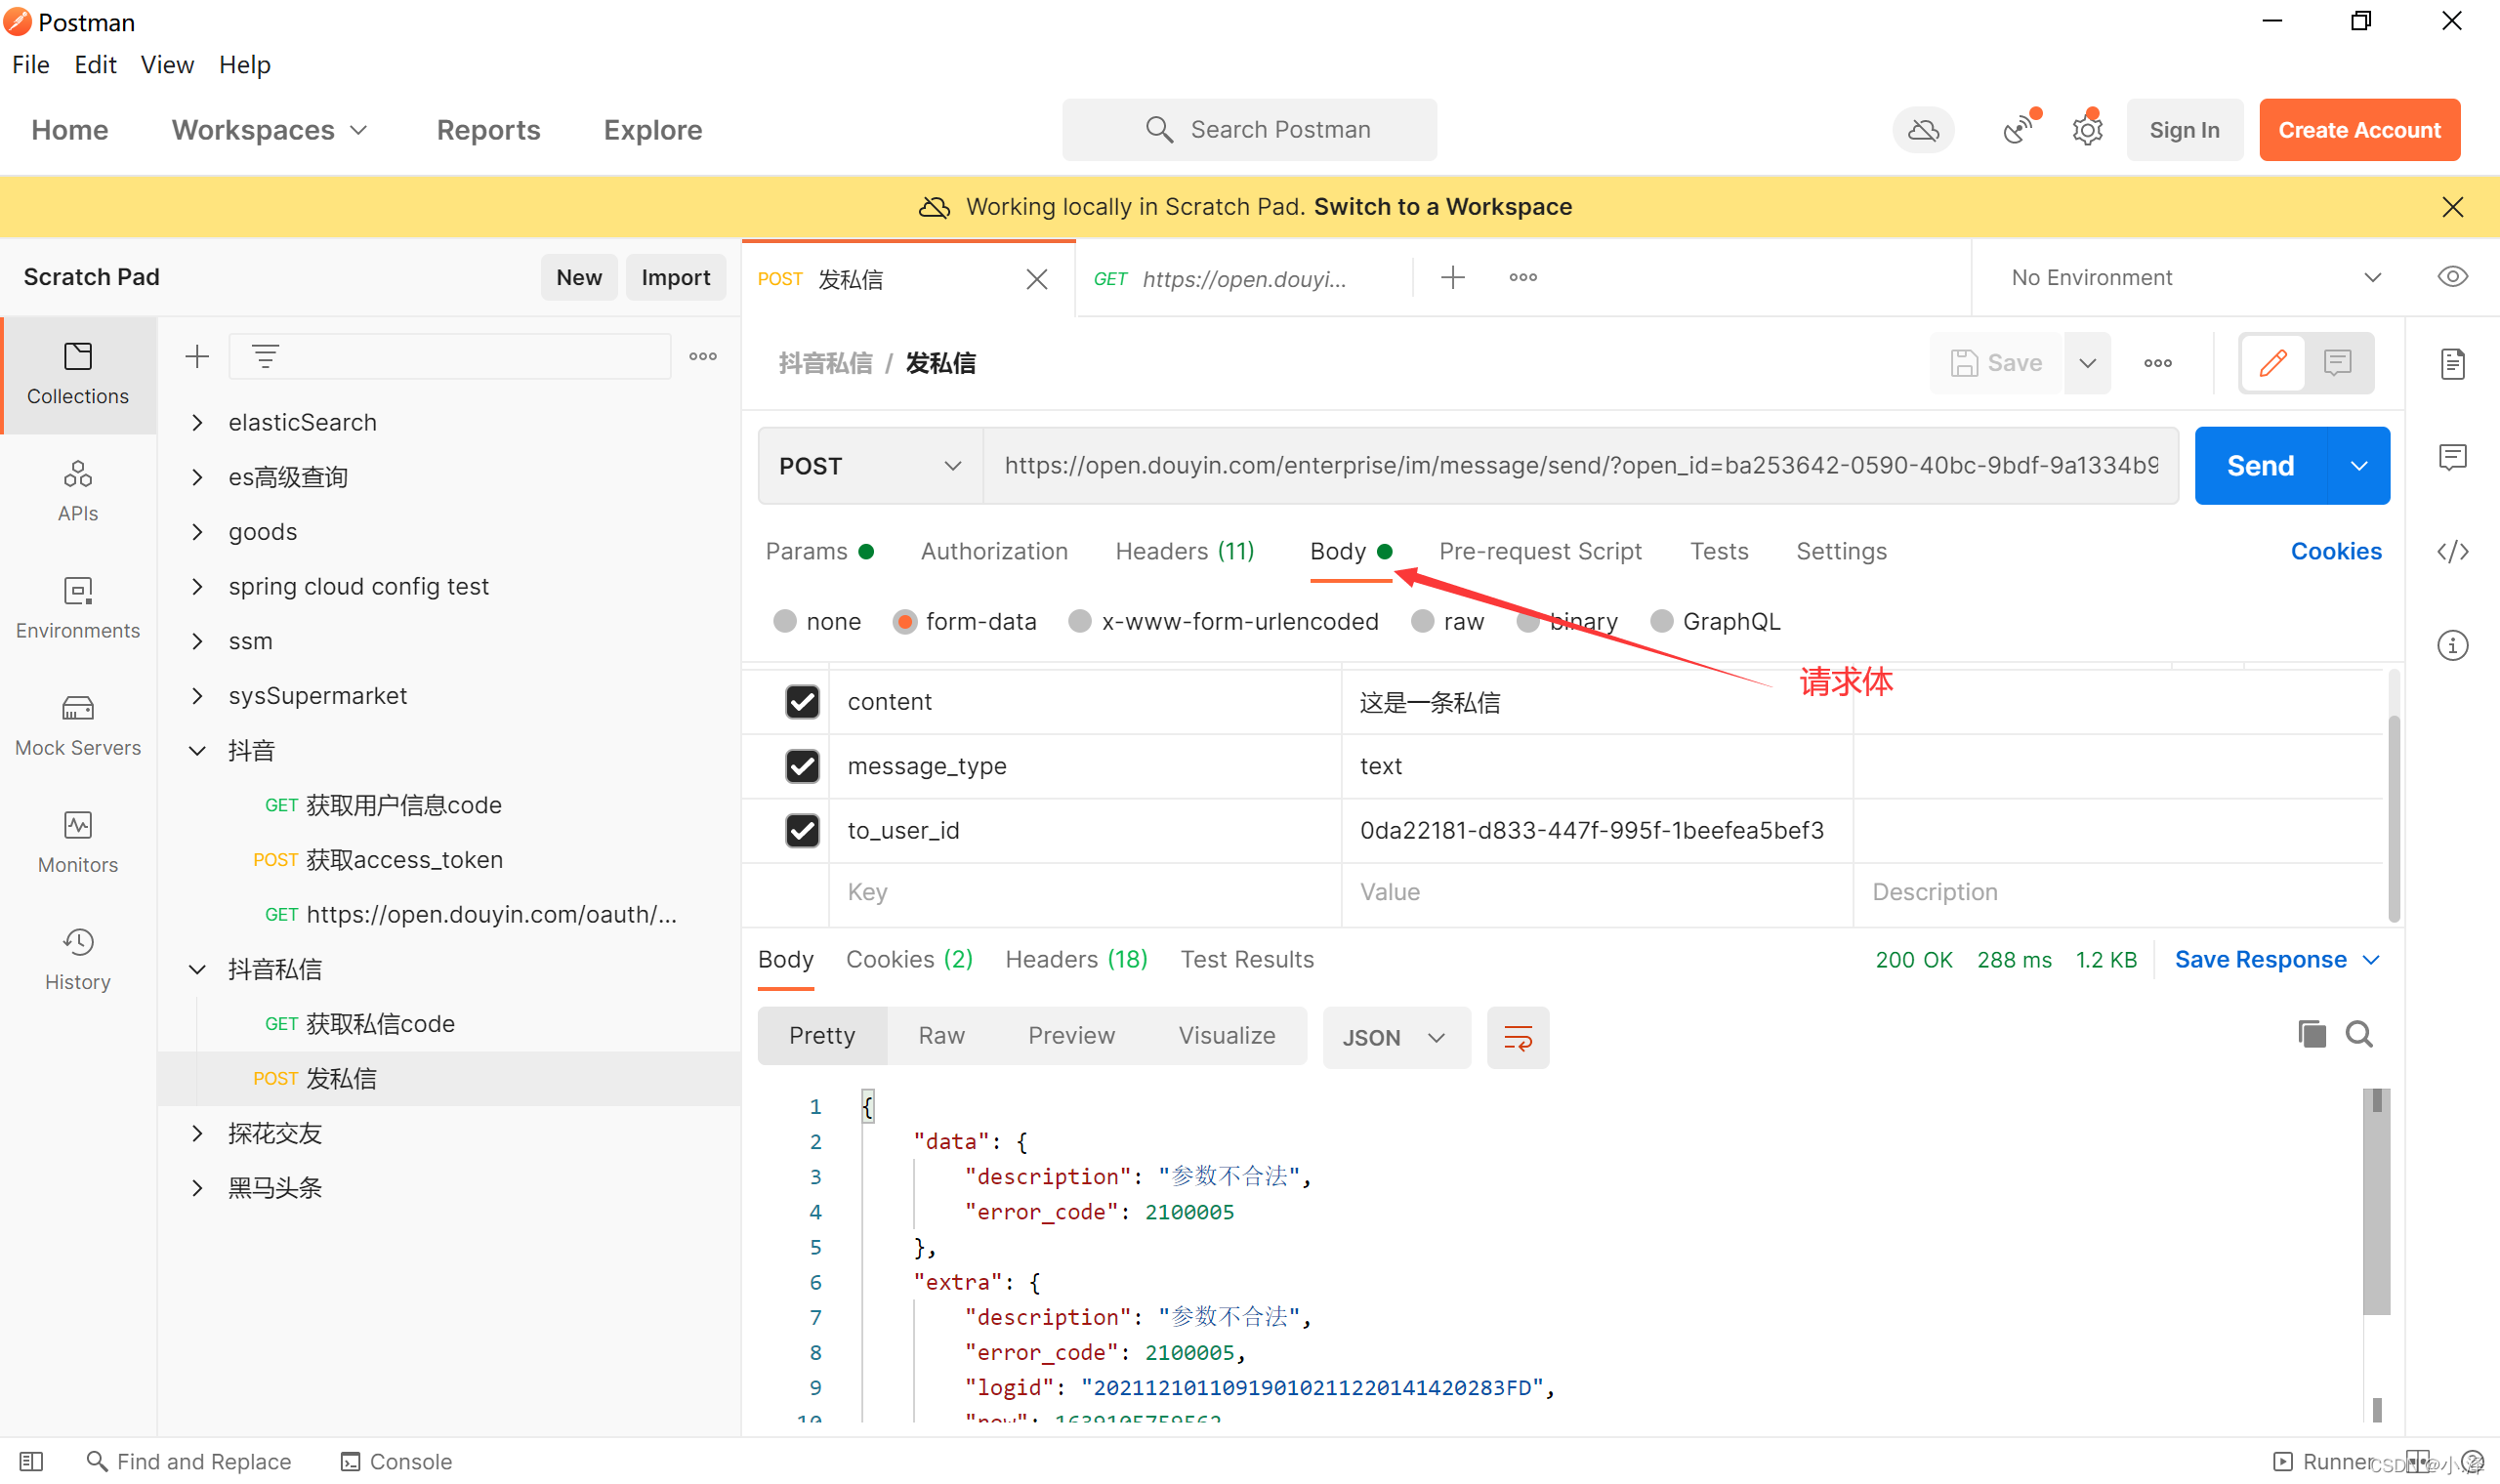
Task: Expand the elasticSearch collection
Action: point(198,423)
